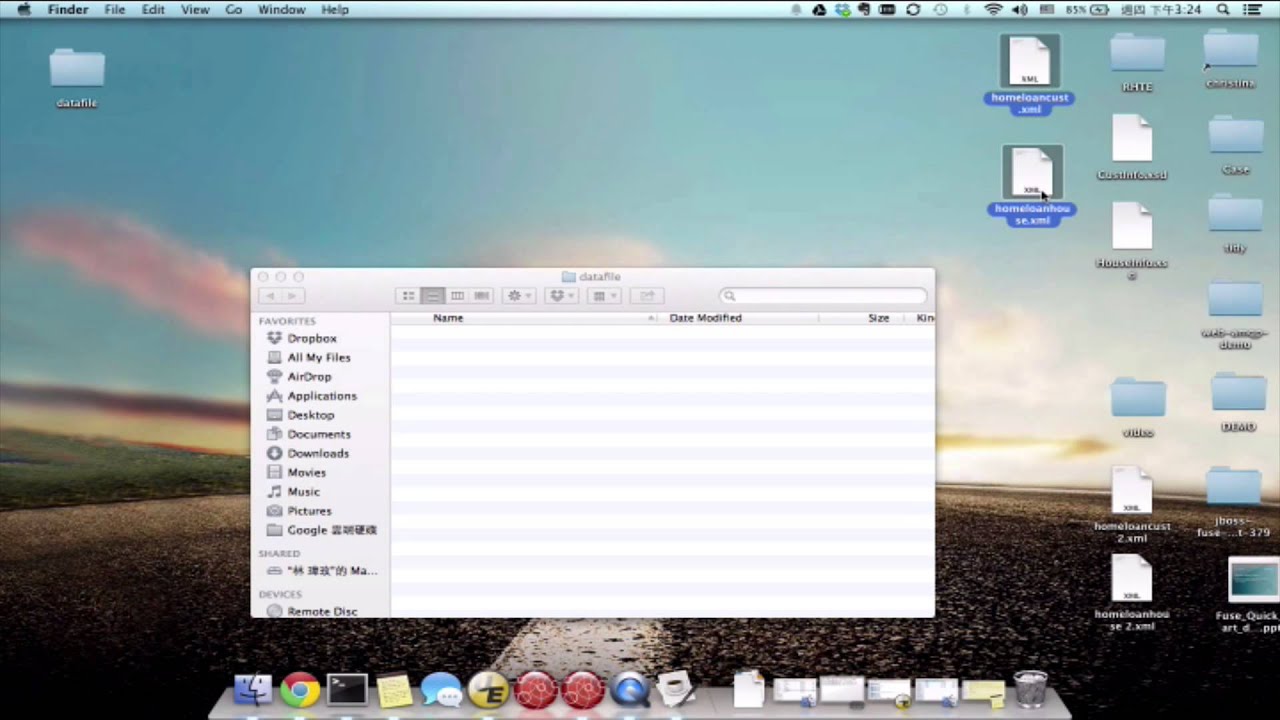The image size is (1280, 720).
Task: Select All My Files in the sidebar
Action: pyautogui.click(x=318, y=357)
